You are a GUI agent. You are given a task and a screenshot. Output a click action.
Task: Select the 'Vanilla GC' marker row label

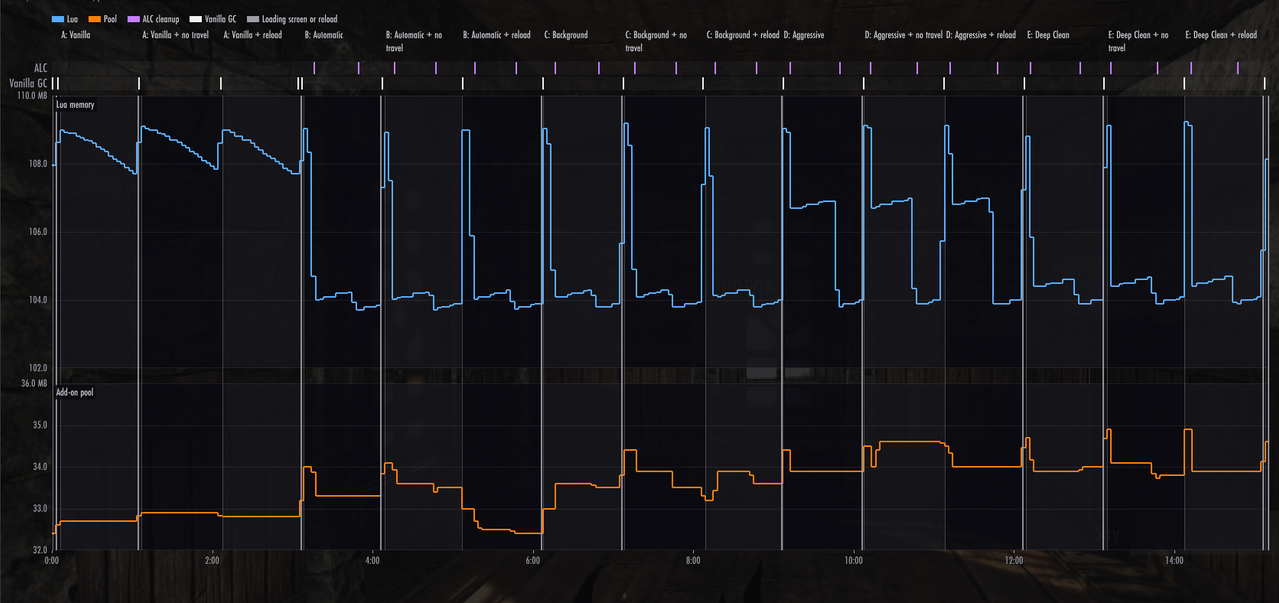pyautogui.click(x=29, y=84)
